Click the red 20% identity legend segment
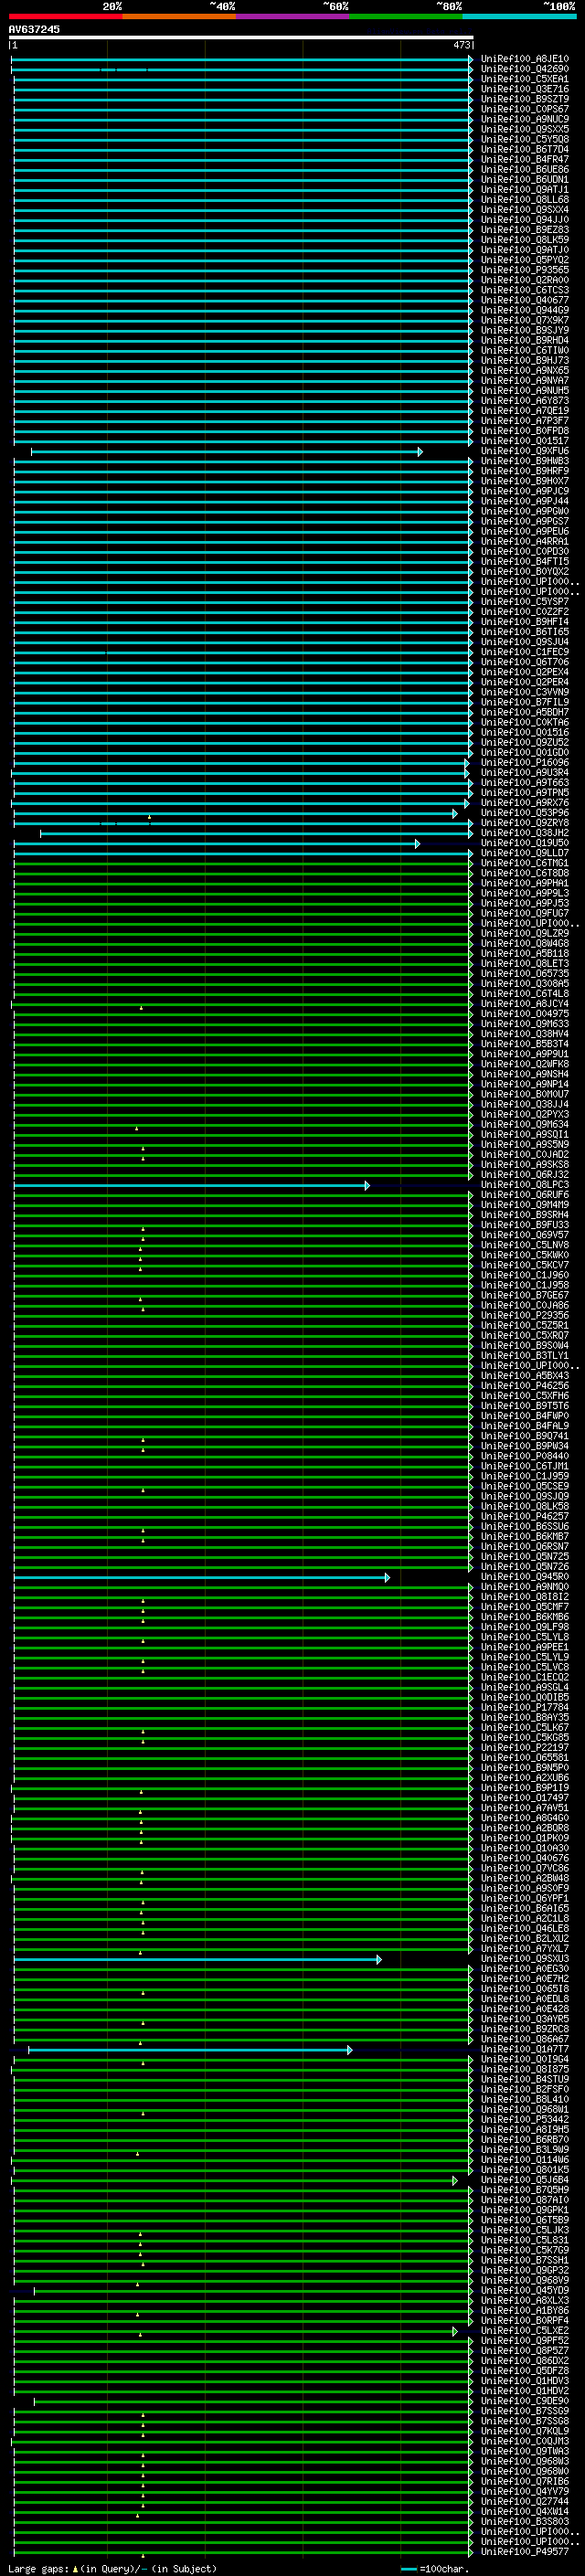This screenshot has height=2576, width=585. 65,16
